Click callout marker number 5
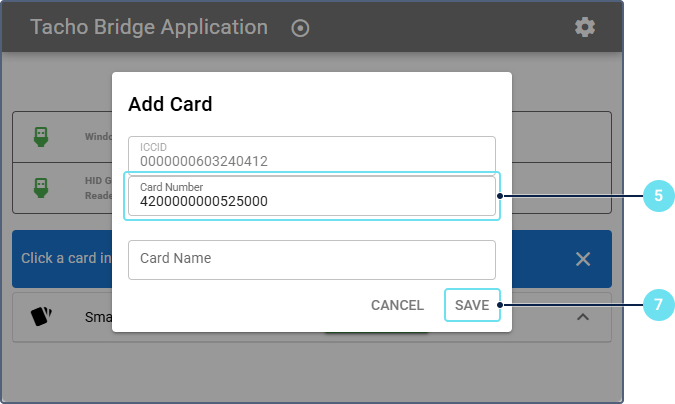 657,196
